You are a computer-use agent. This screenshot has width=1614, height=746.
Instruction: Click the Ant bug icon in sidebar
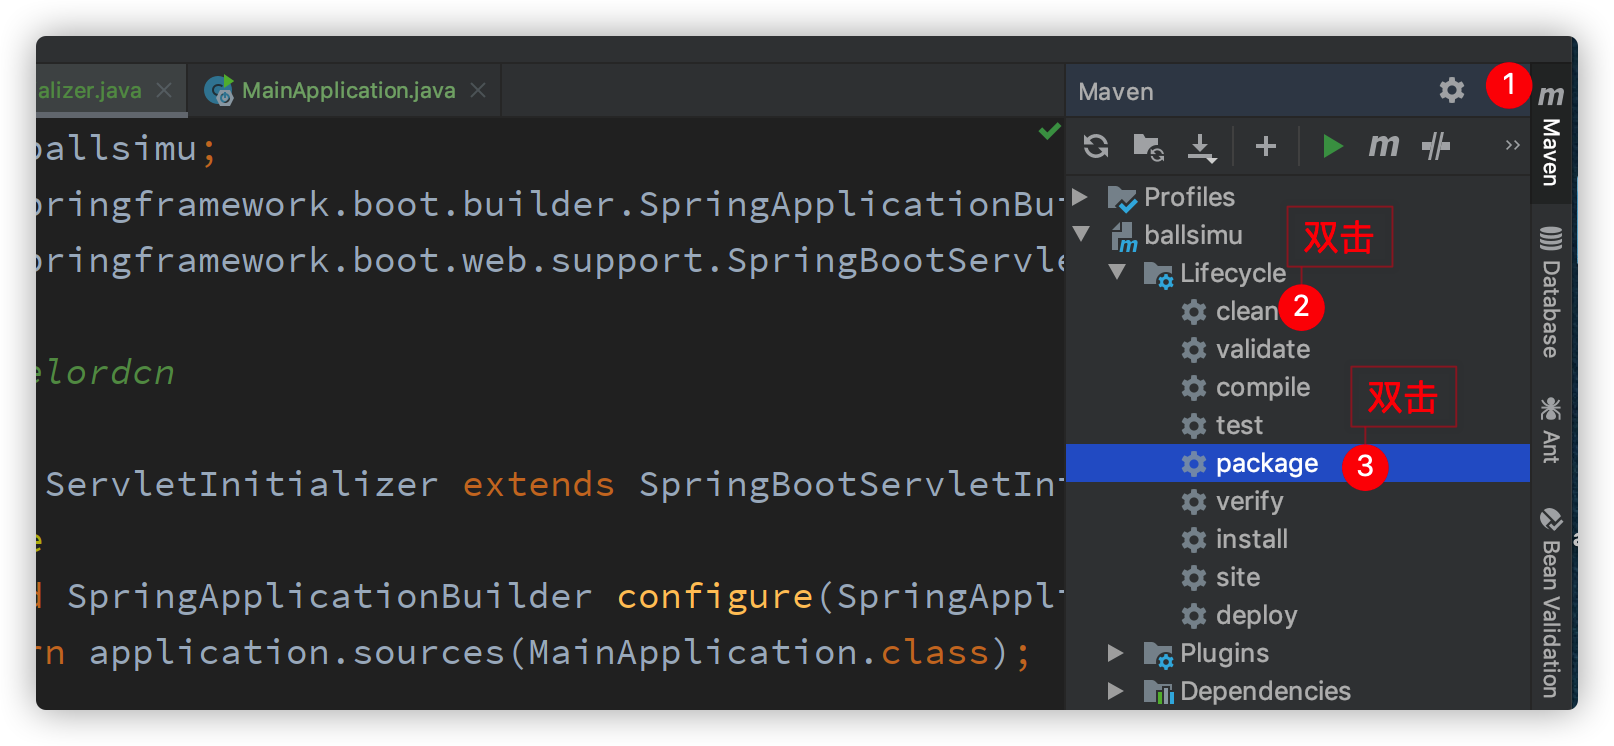1551,408
